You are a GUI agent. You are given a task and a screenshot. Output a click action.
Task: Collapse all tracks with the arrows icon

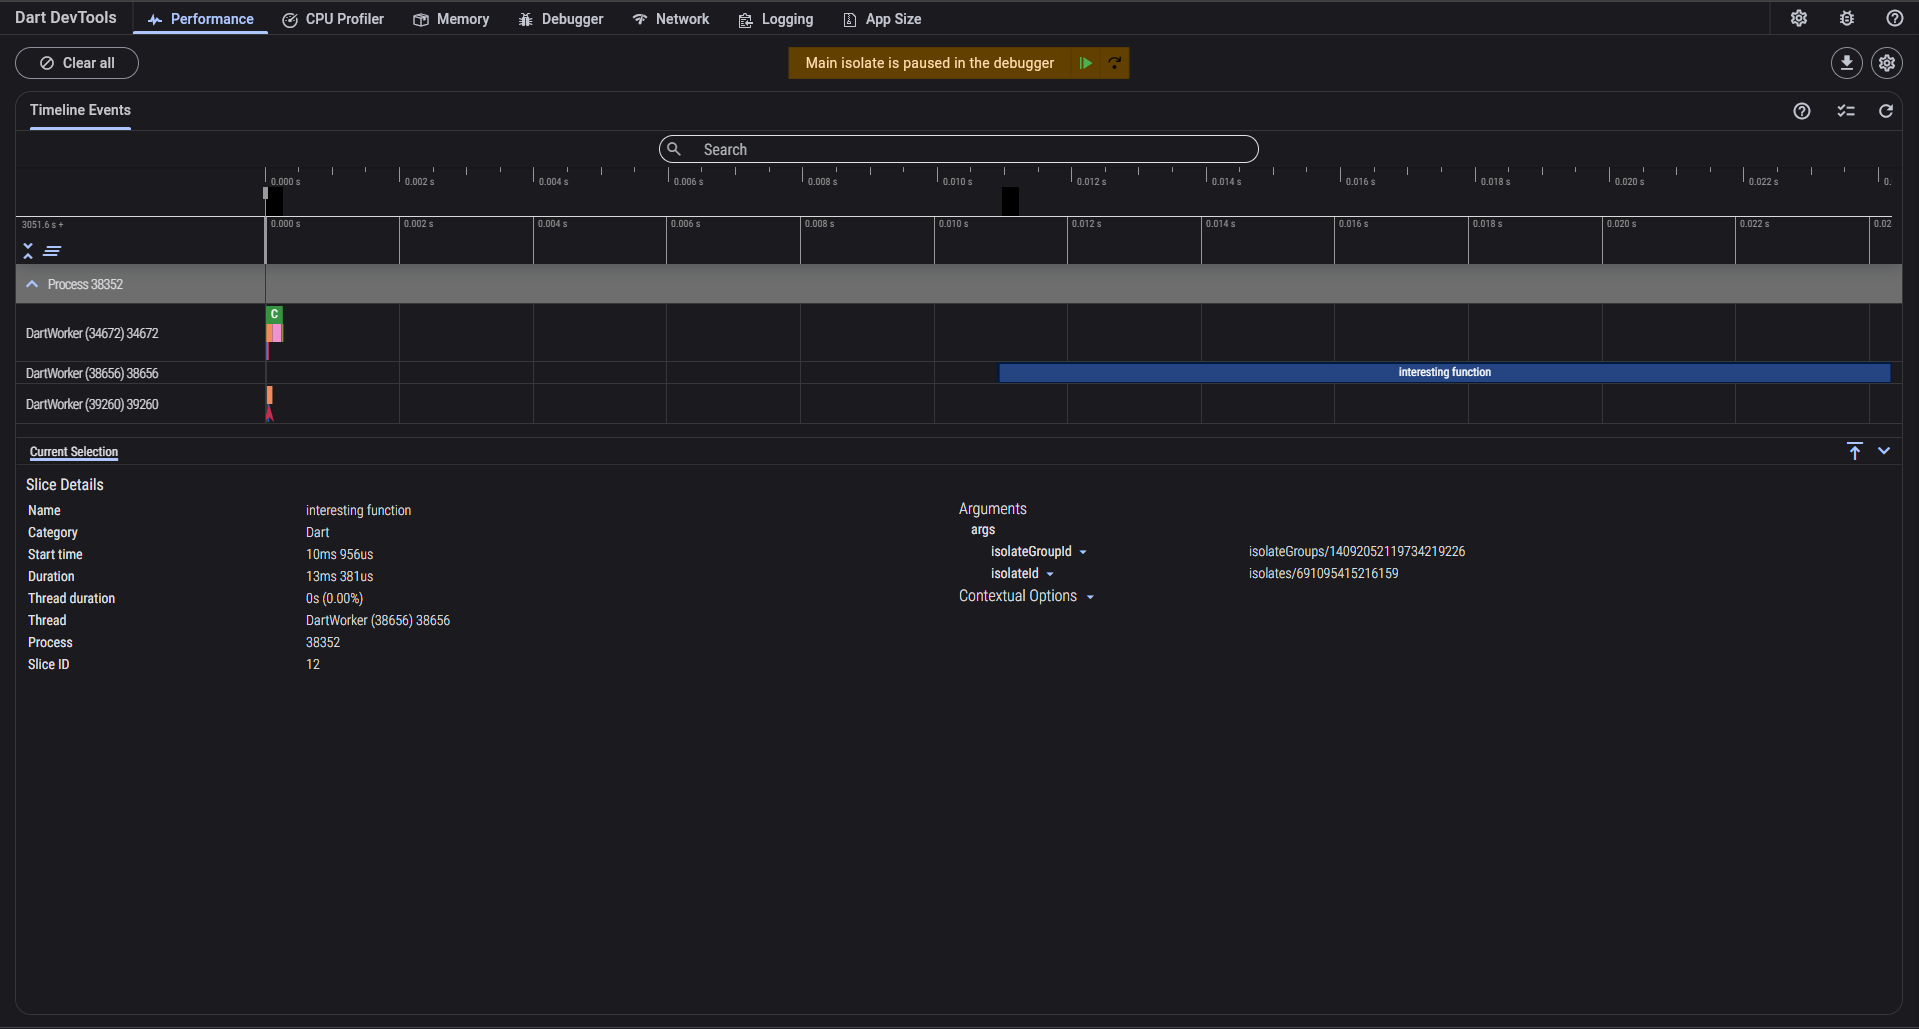pos(28,251)
